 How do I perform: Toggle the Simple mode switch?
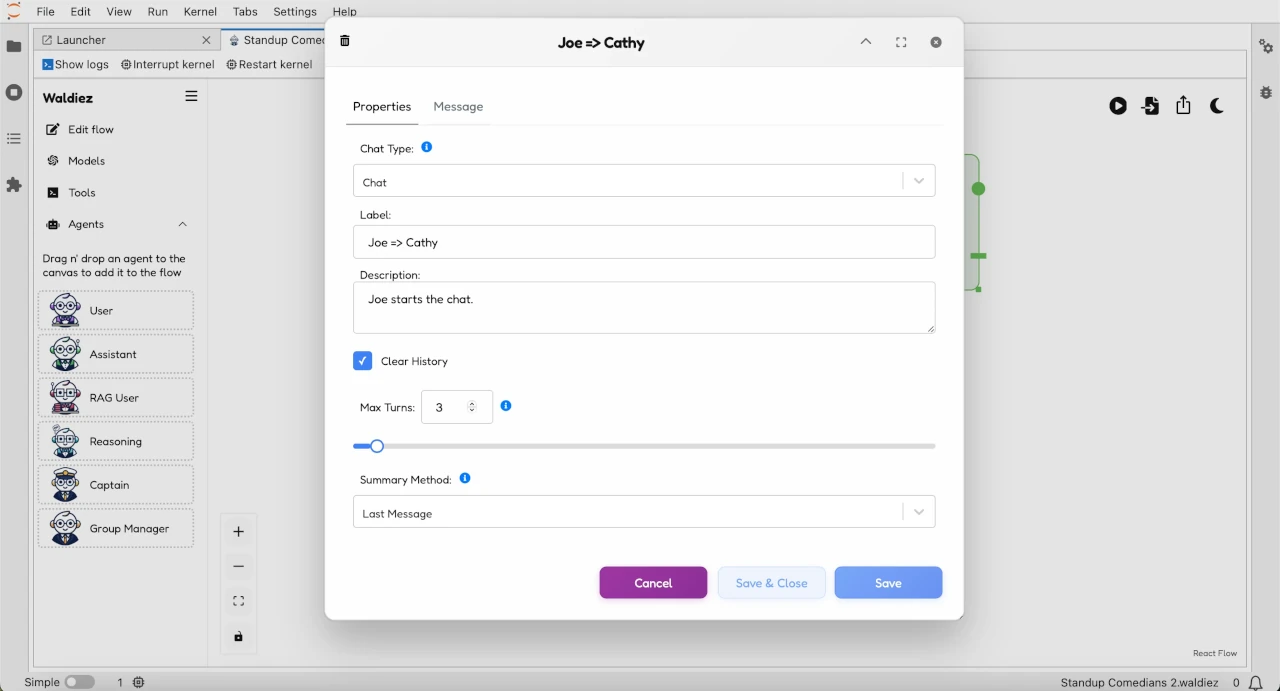click(x=80, y=682)
